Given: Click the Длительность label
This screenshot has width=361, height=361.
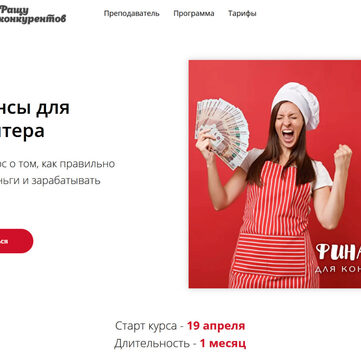Looking at the screenshot, I should (152, 343).
